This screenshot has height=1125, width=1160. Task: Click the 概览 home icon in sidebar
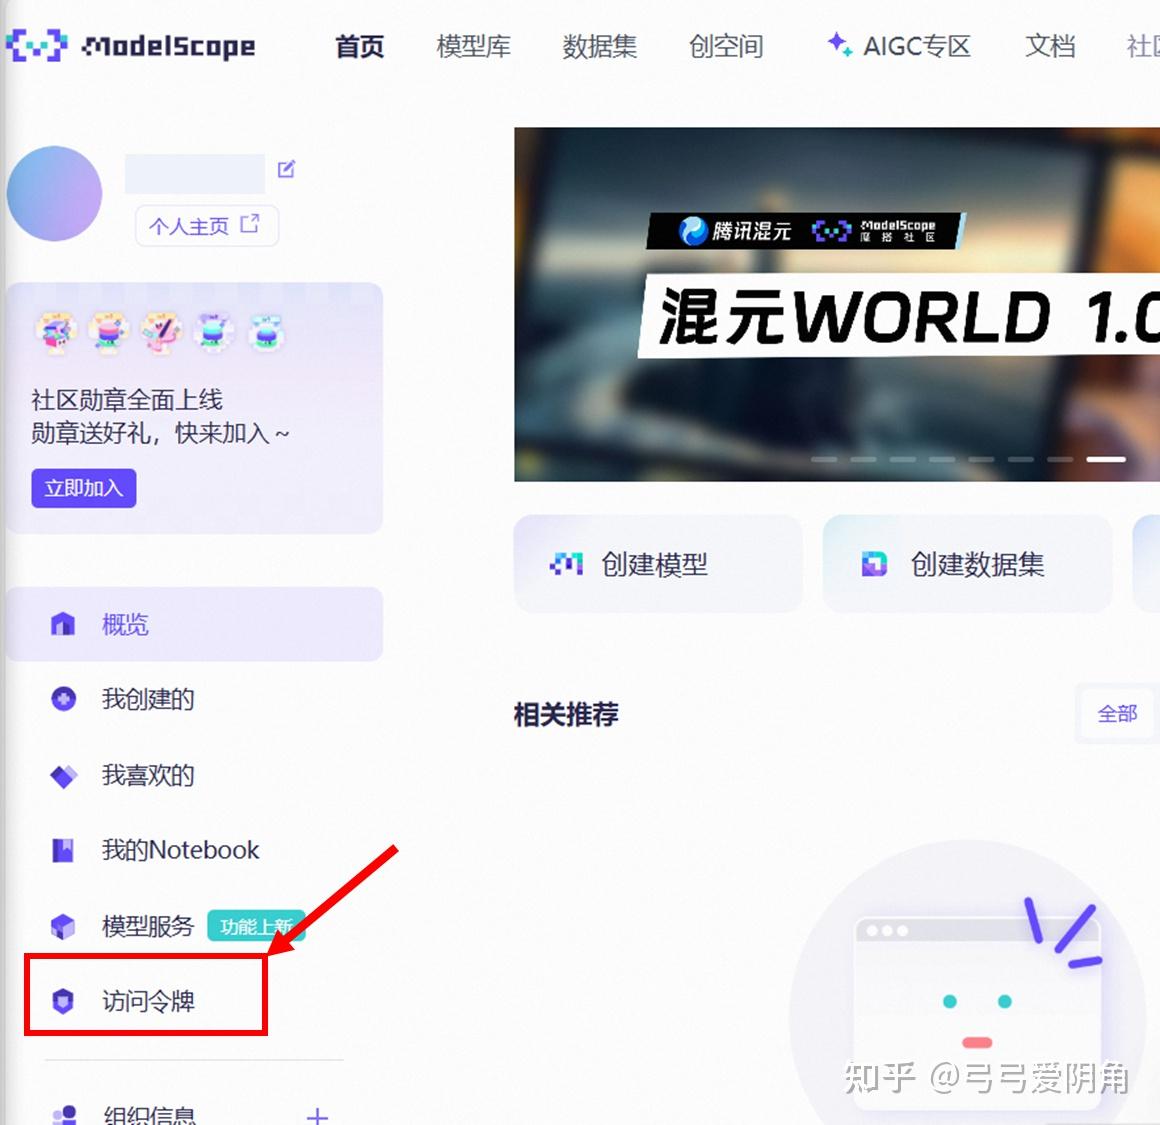(63, 624)
